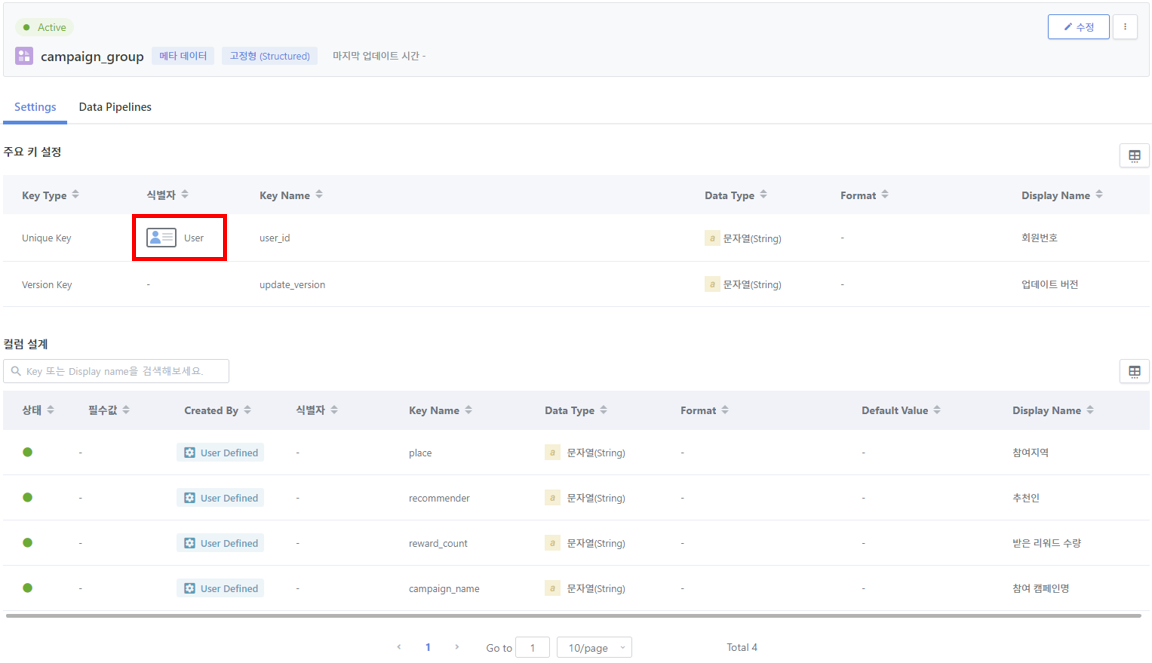Click the horizontal scrollbar below the column table
Viewport: 1152px width, 663px height.
(573, 616)
